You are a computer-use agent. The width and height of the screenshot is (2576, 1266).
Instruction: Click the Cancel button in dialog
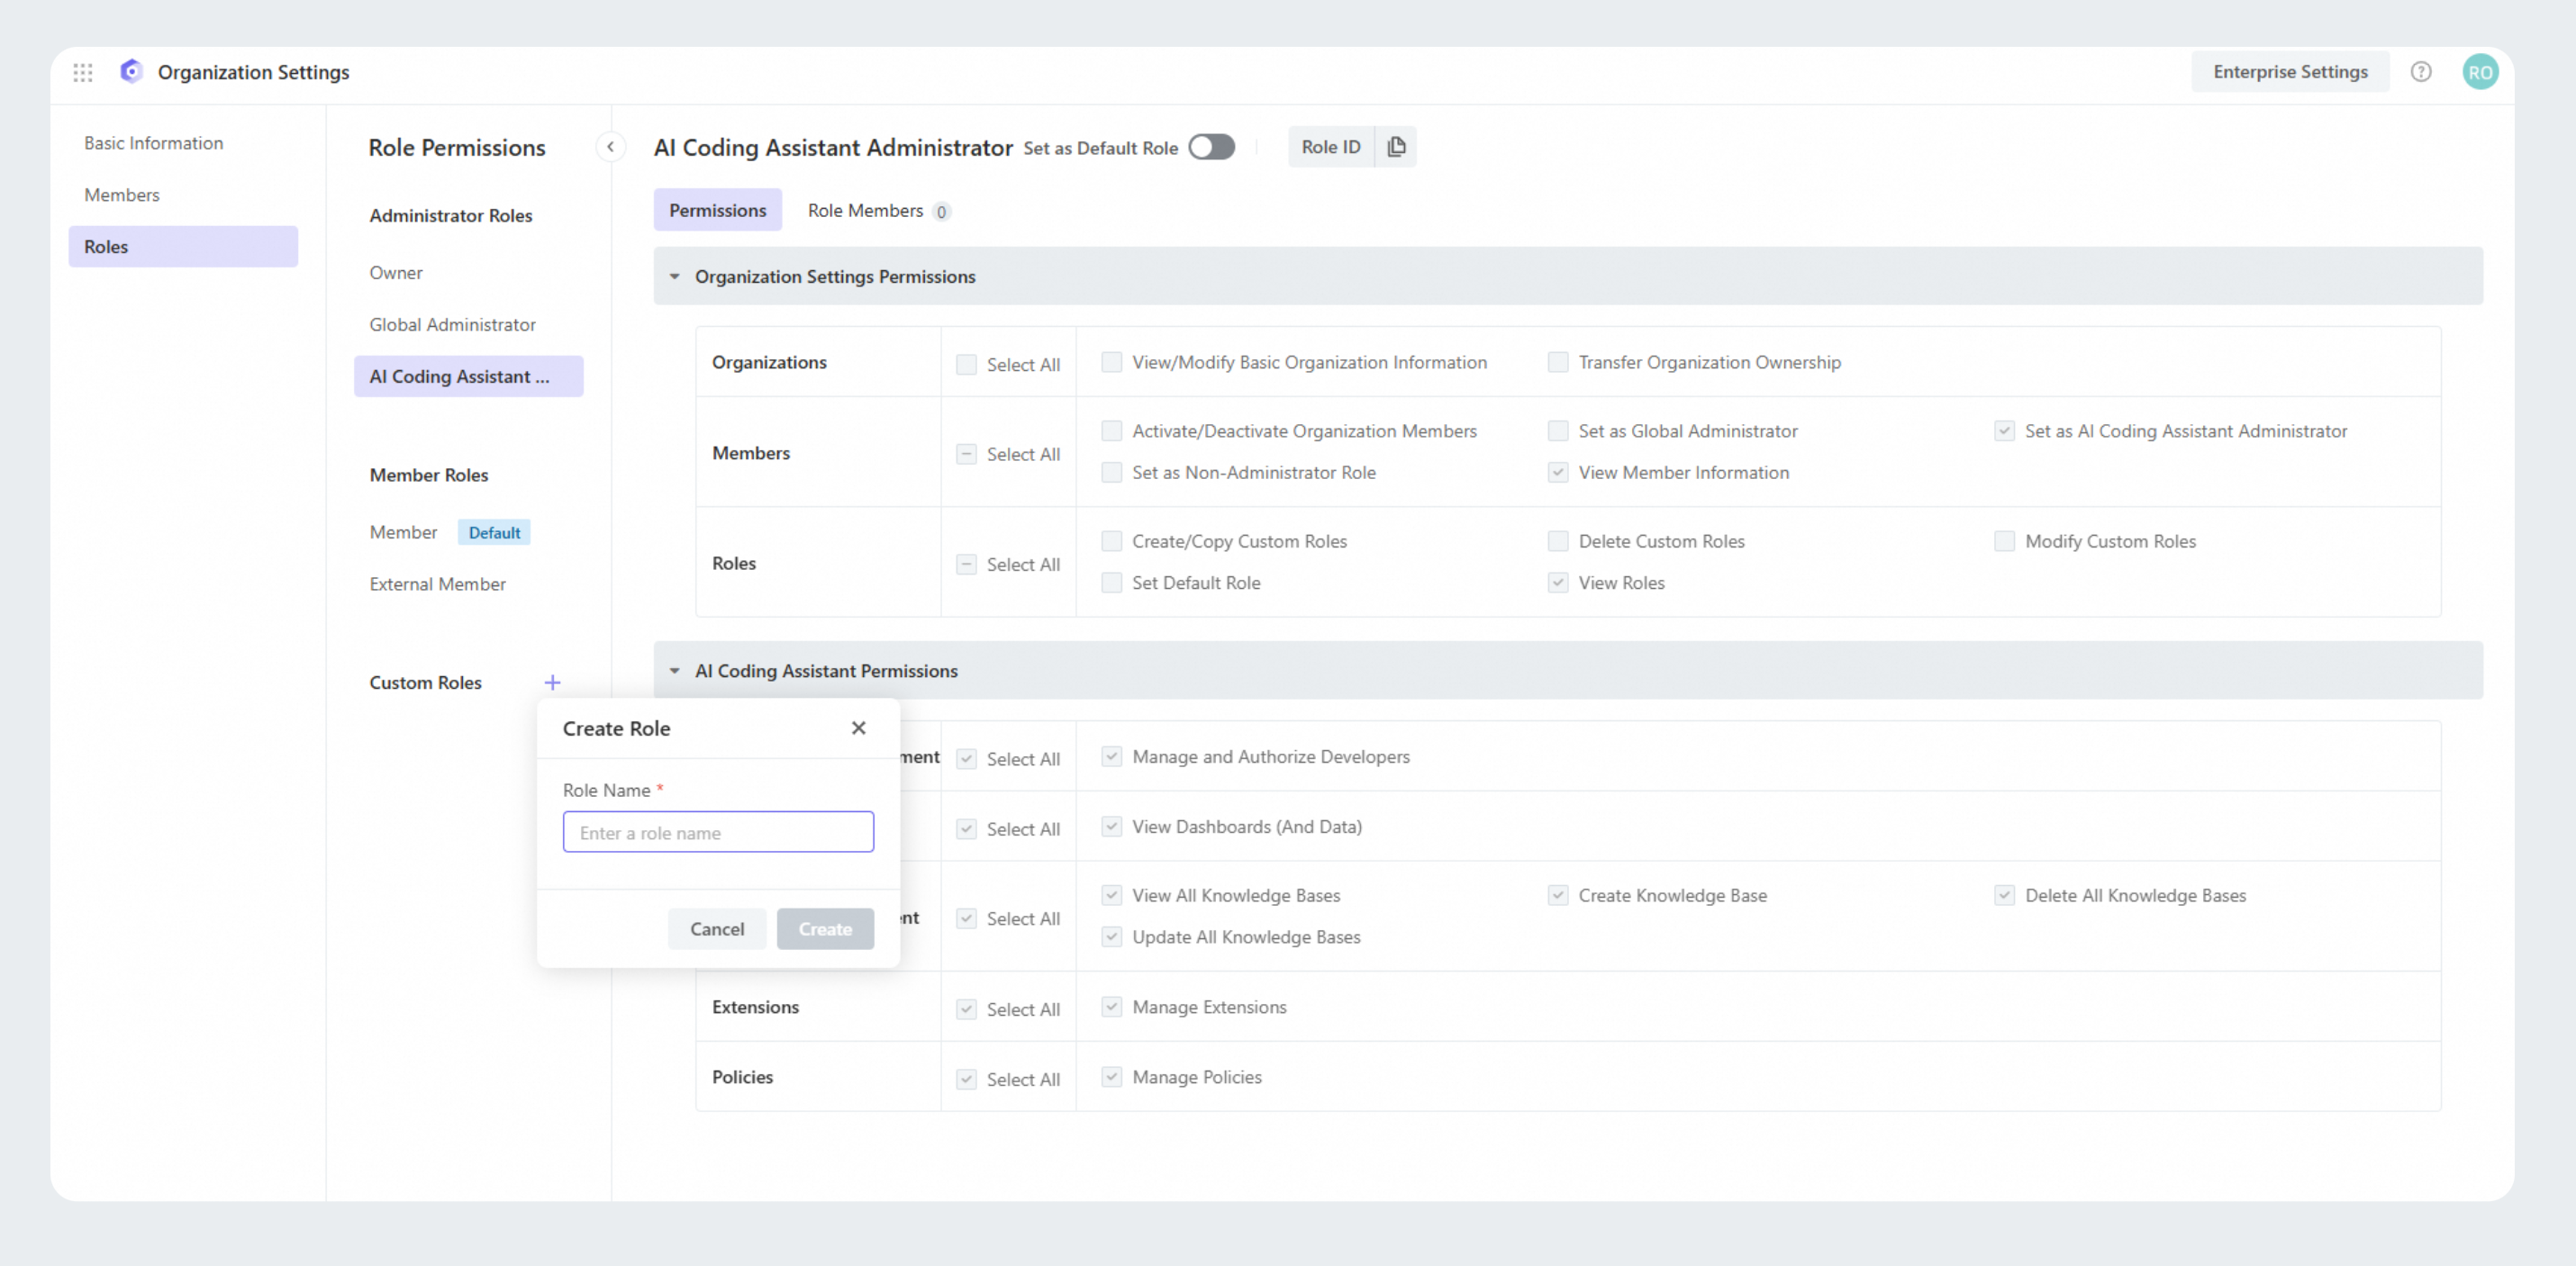(x=717, y=929)
